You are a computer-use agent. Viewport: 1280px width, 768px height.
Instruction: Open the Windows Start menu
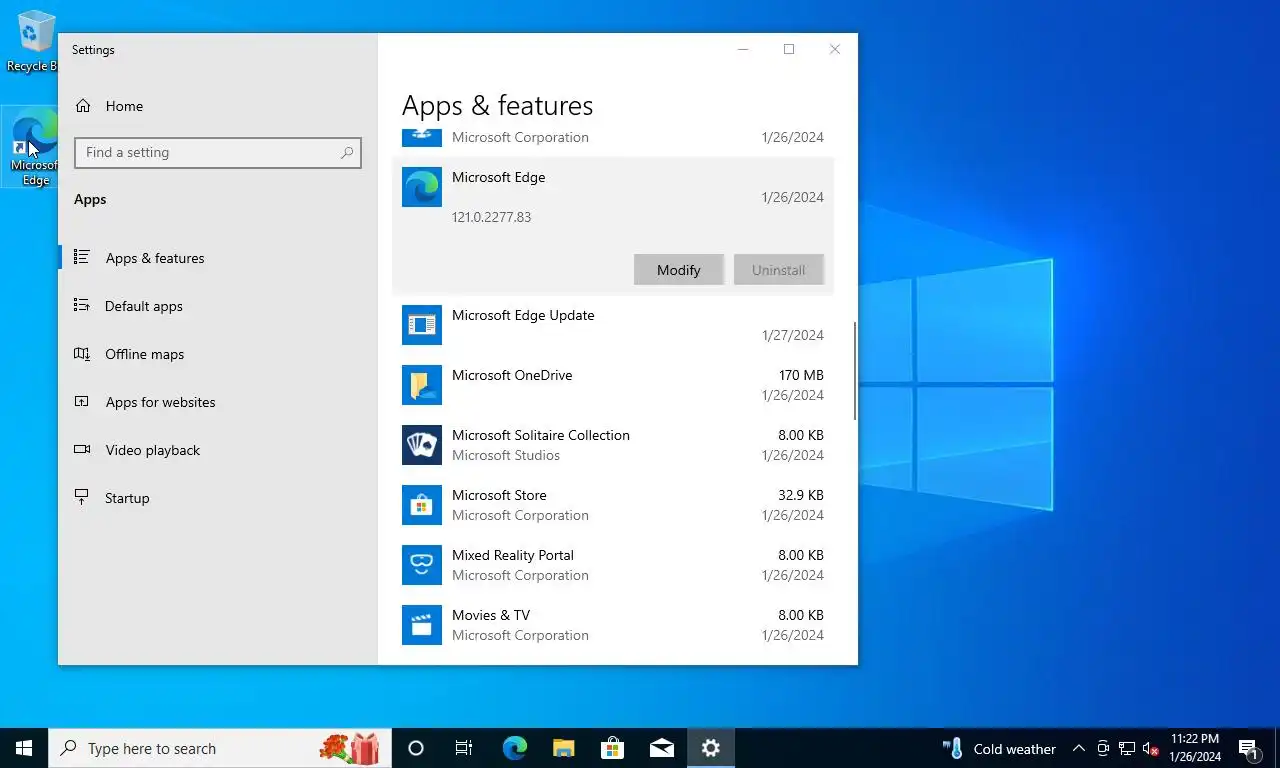(24, 748)
